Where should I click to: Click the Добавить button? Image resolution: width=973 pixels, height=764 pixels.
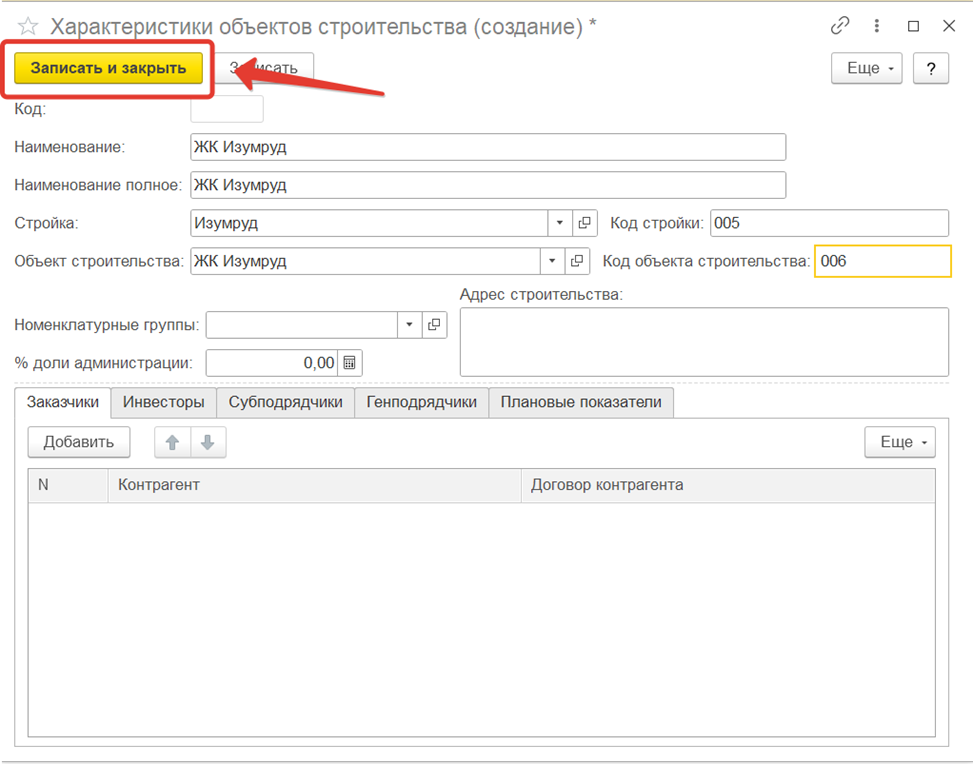coord(78,442)
